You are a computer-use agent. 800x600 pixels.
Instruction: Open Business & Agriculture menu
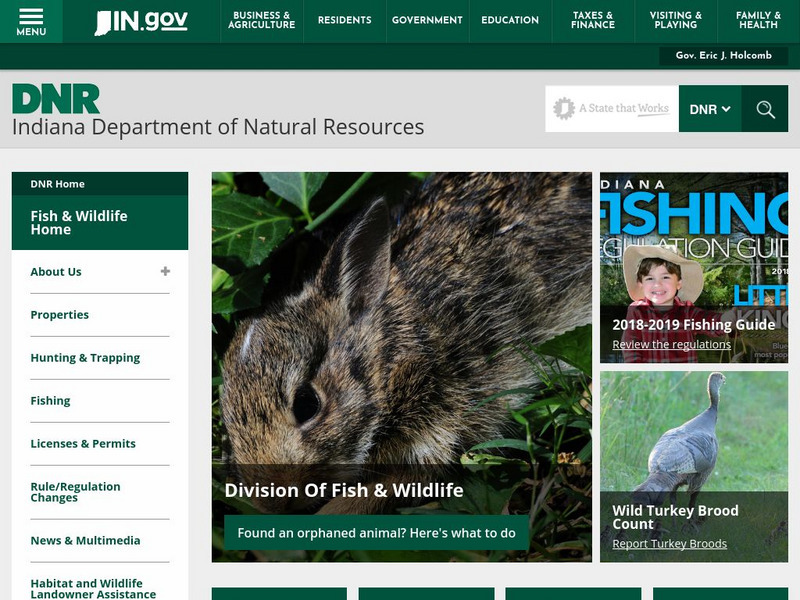click(x=261, y=21)
